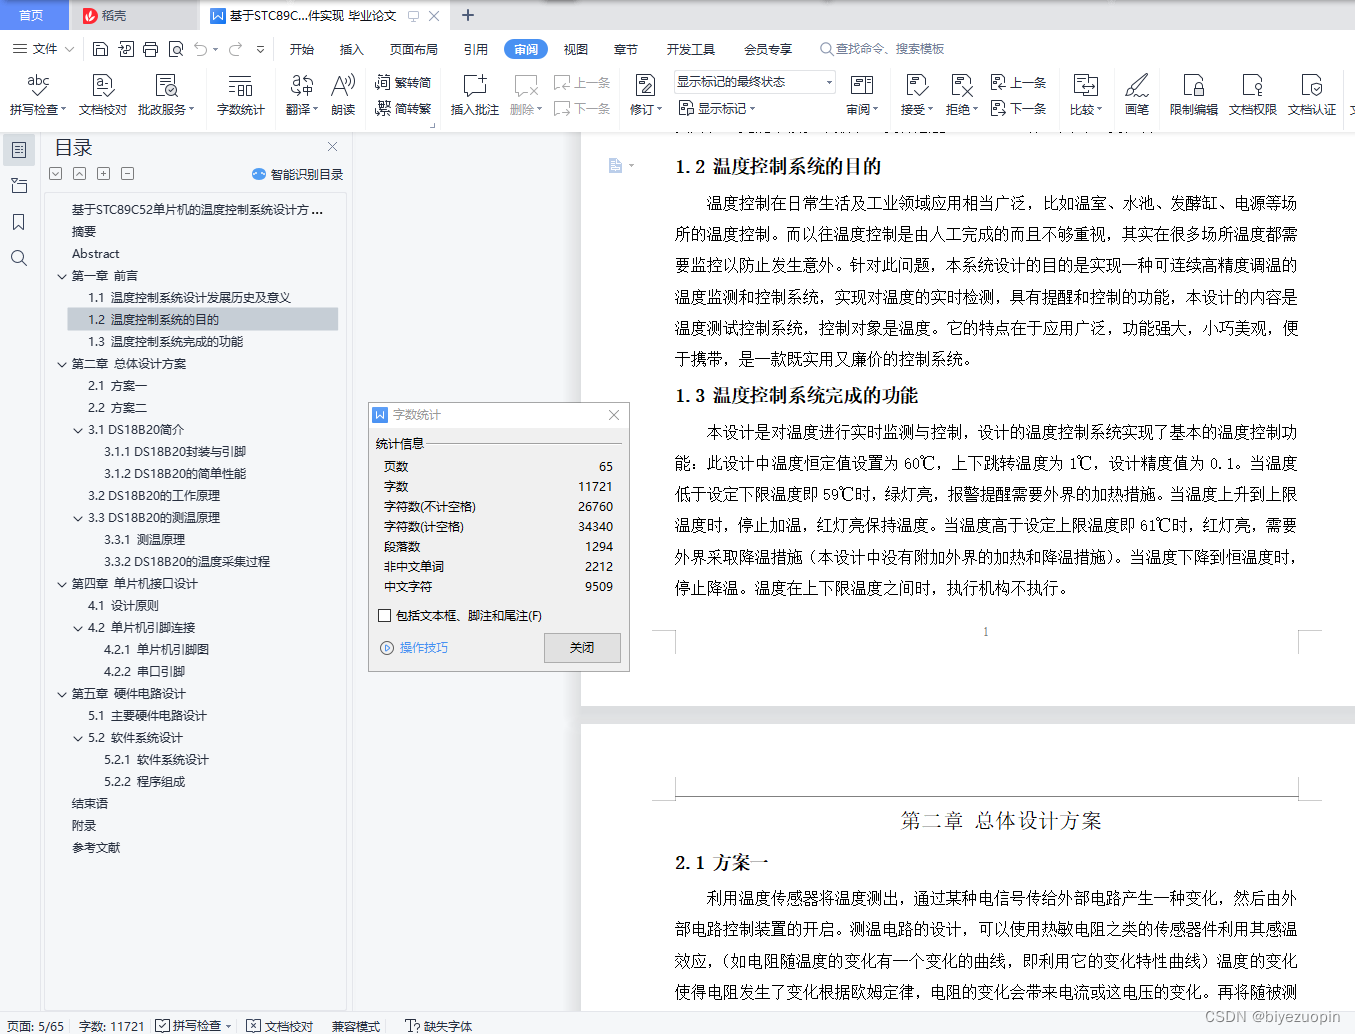Toggle spell check in status bar (拼写检查)
The height and width of the screenshot is (1034, 1355).
click(193, 1025)
